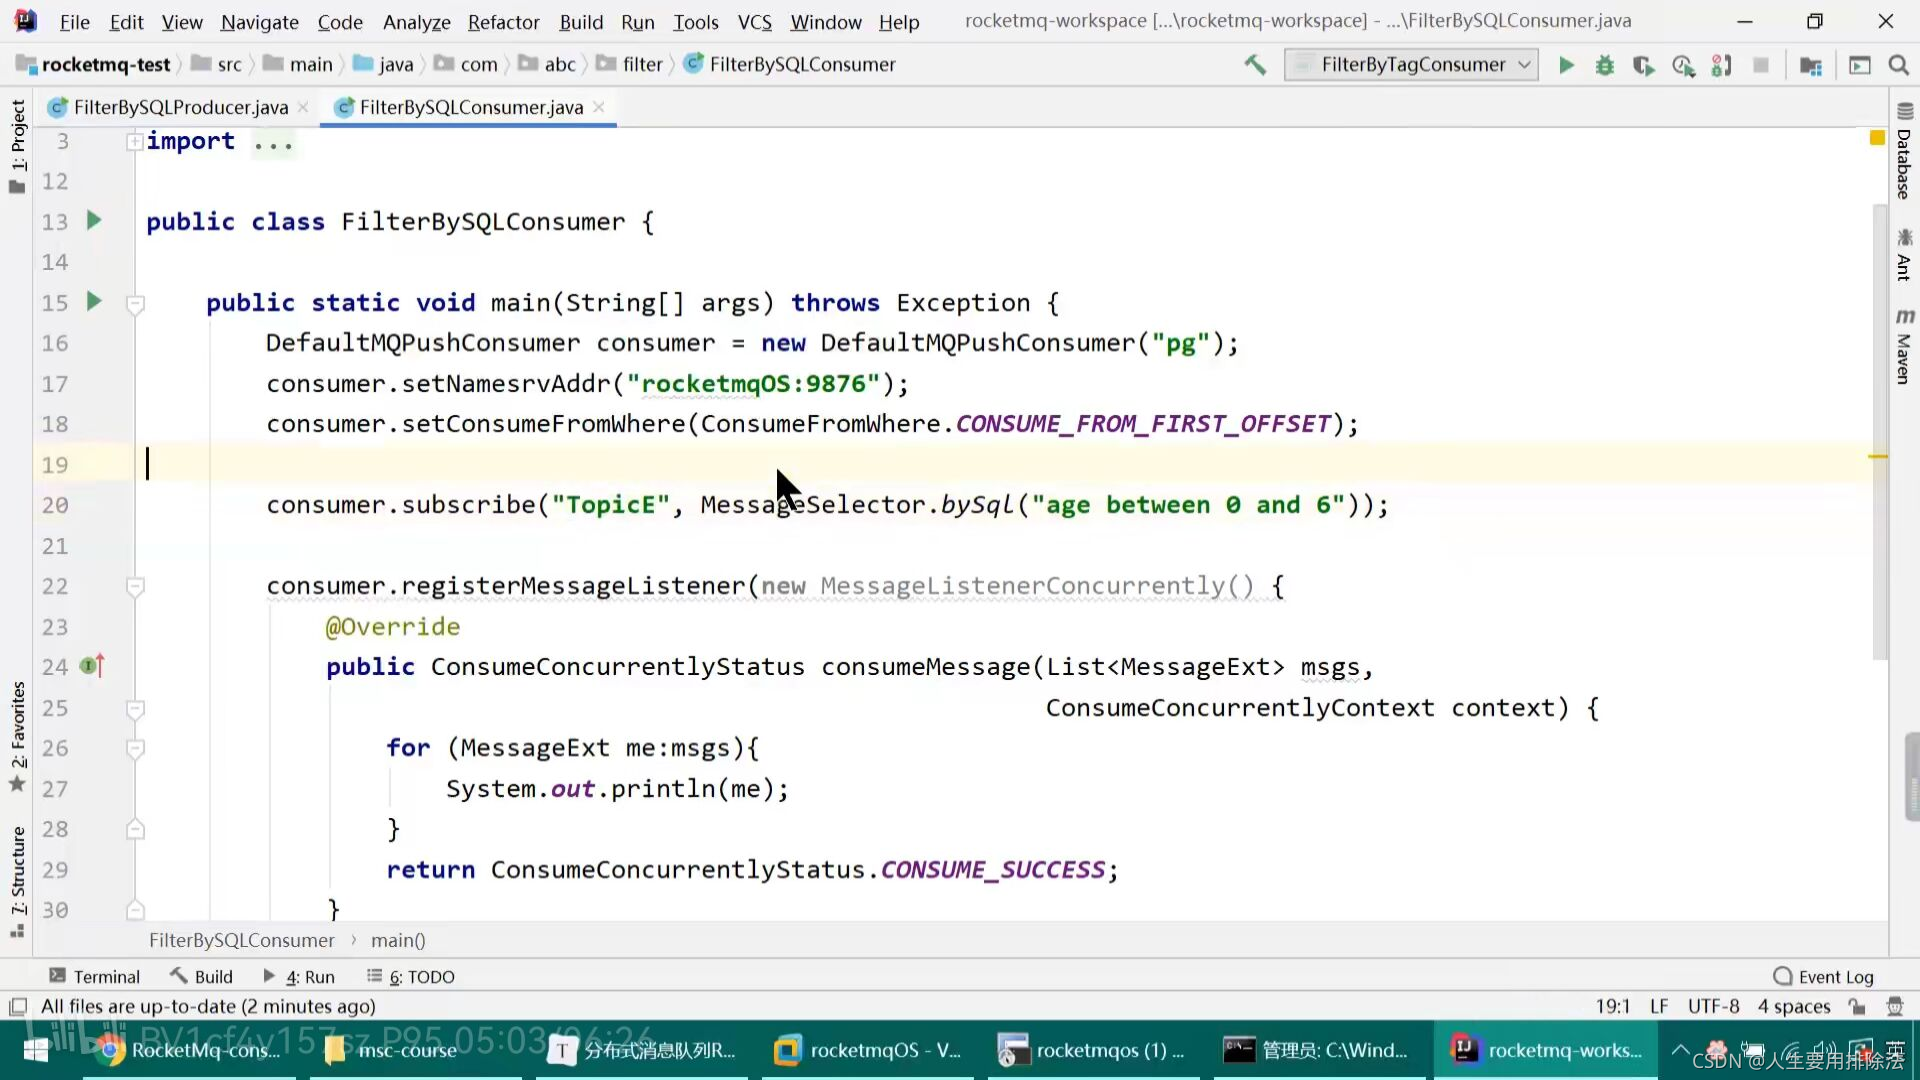The image size is (1920, 1080).
Task: Run with Coverage icon in toolbar
Action: click(1643, 65)
